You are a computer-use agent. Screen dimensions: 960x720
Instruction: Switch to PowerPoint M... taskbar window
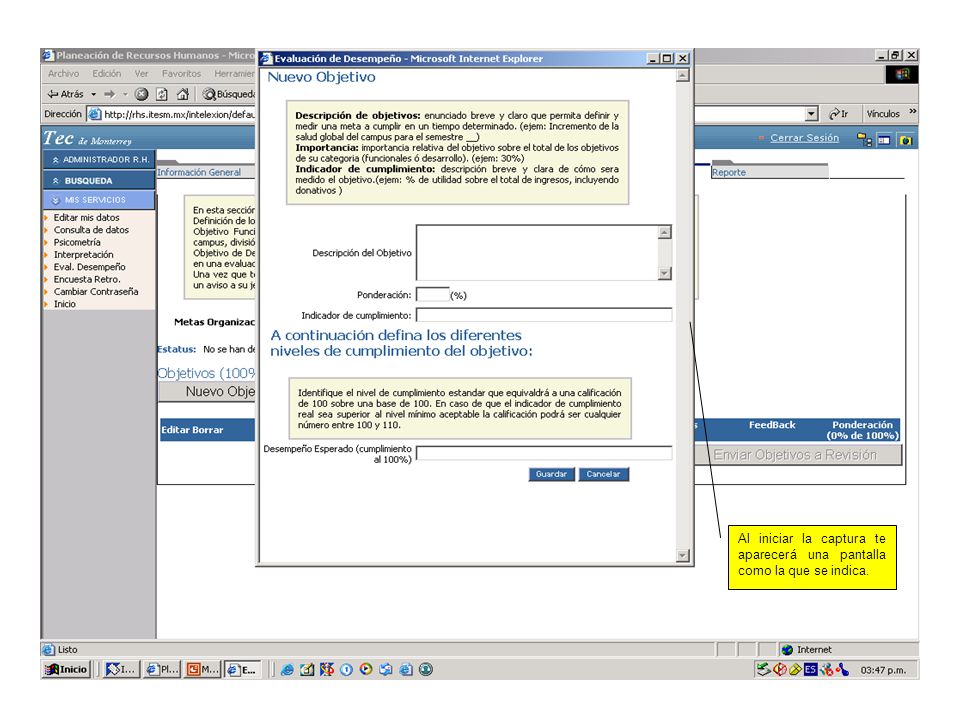click(x=203, y=670)
